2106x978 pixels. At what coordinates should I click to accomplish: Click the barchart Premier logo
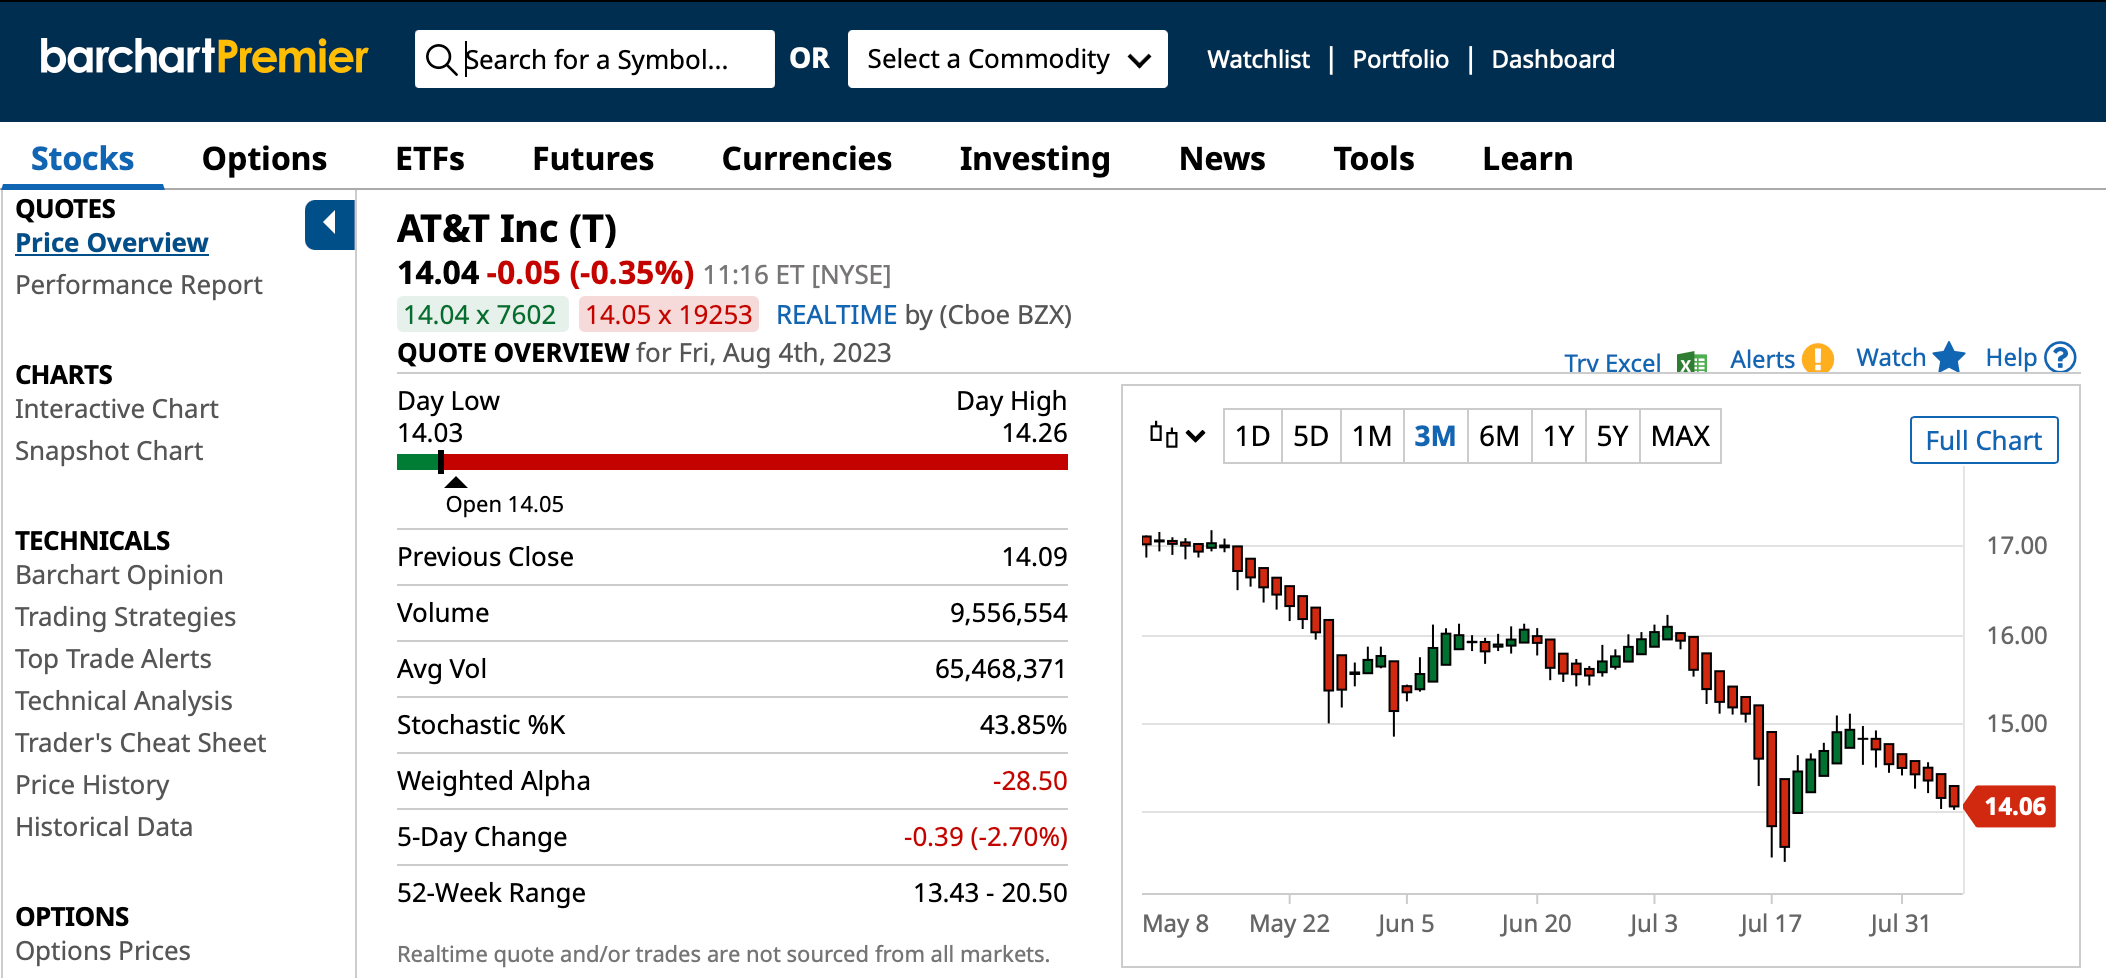click(x=204, y=57)
